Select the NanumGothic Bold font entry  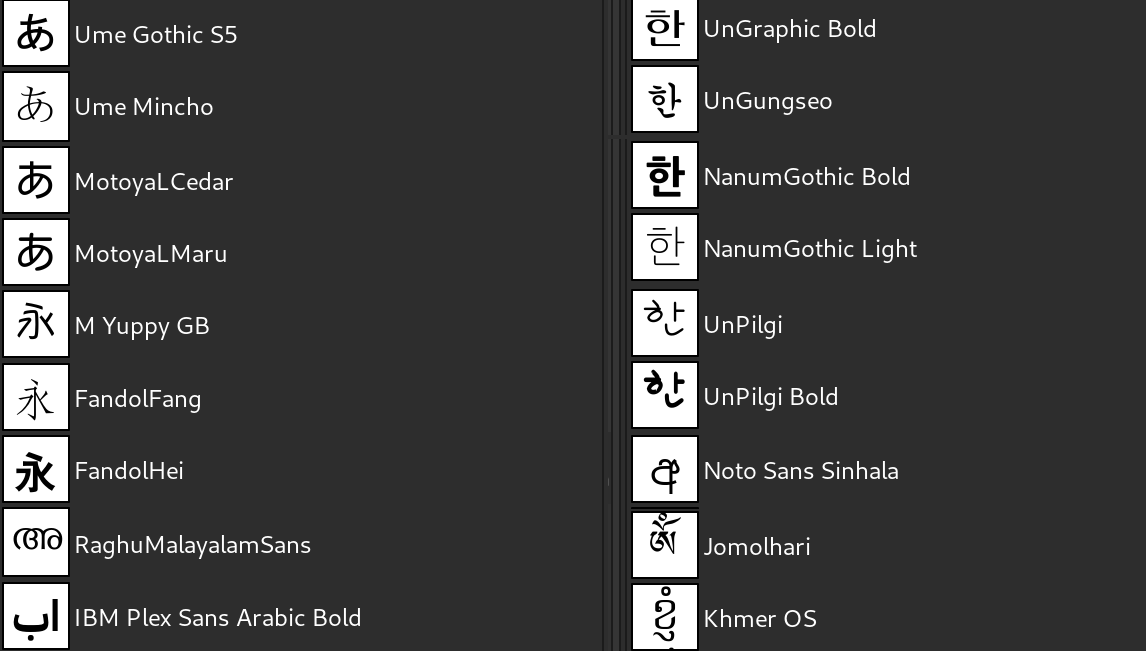pos(807,176)
